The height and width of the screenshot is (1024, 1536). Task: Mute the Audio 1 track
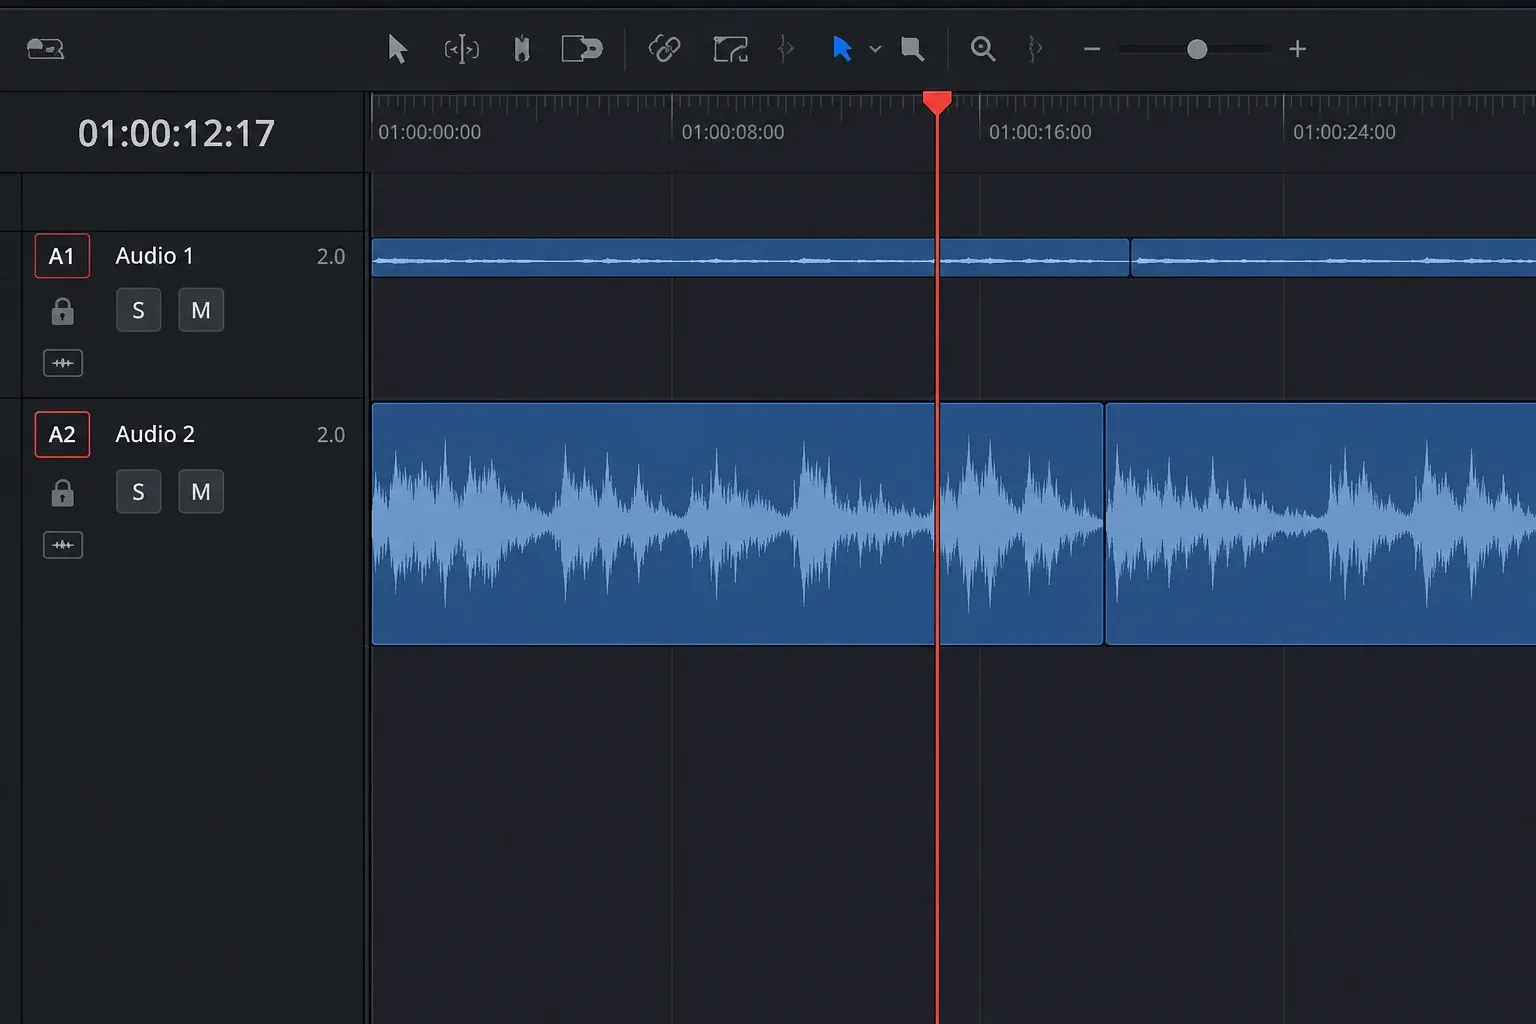pyautogui.click(x=201, y=310)
